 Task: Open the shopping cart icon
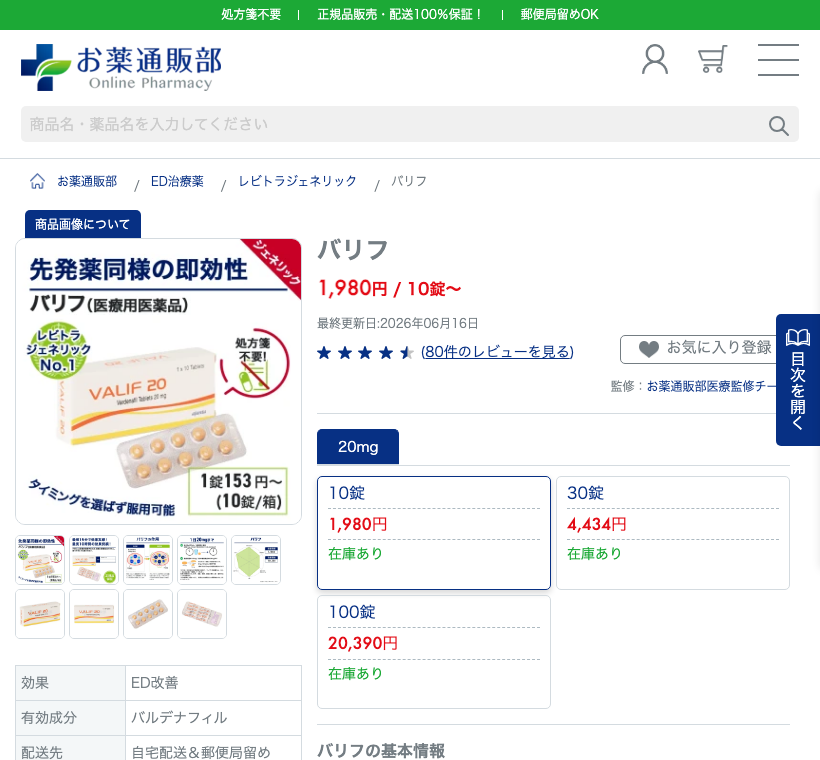(712, 59)
